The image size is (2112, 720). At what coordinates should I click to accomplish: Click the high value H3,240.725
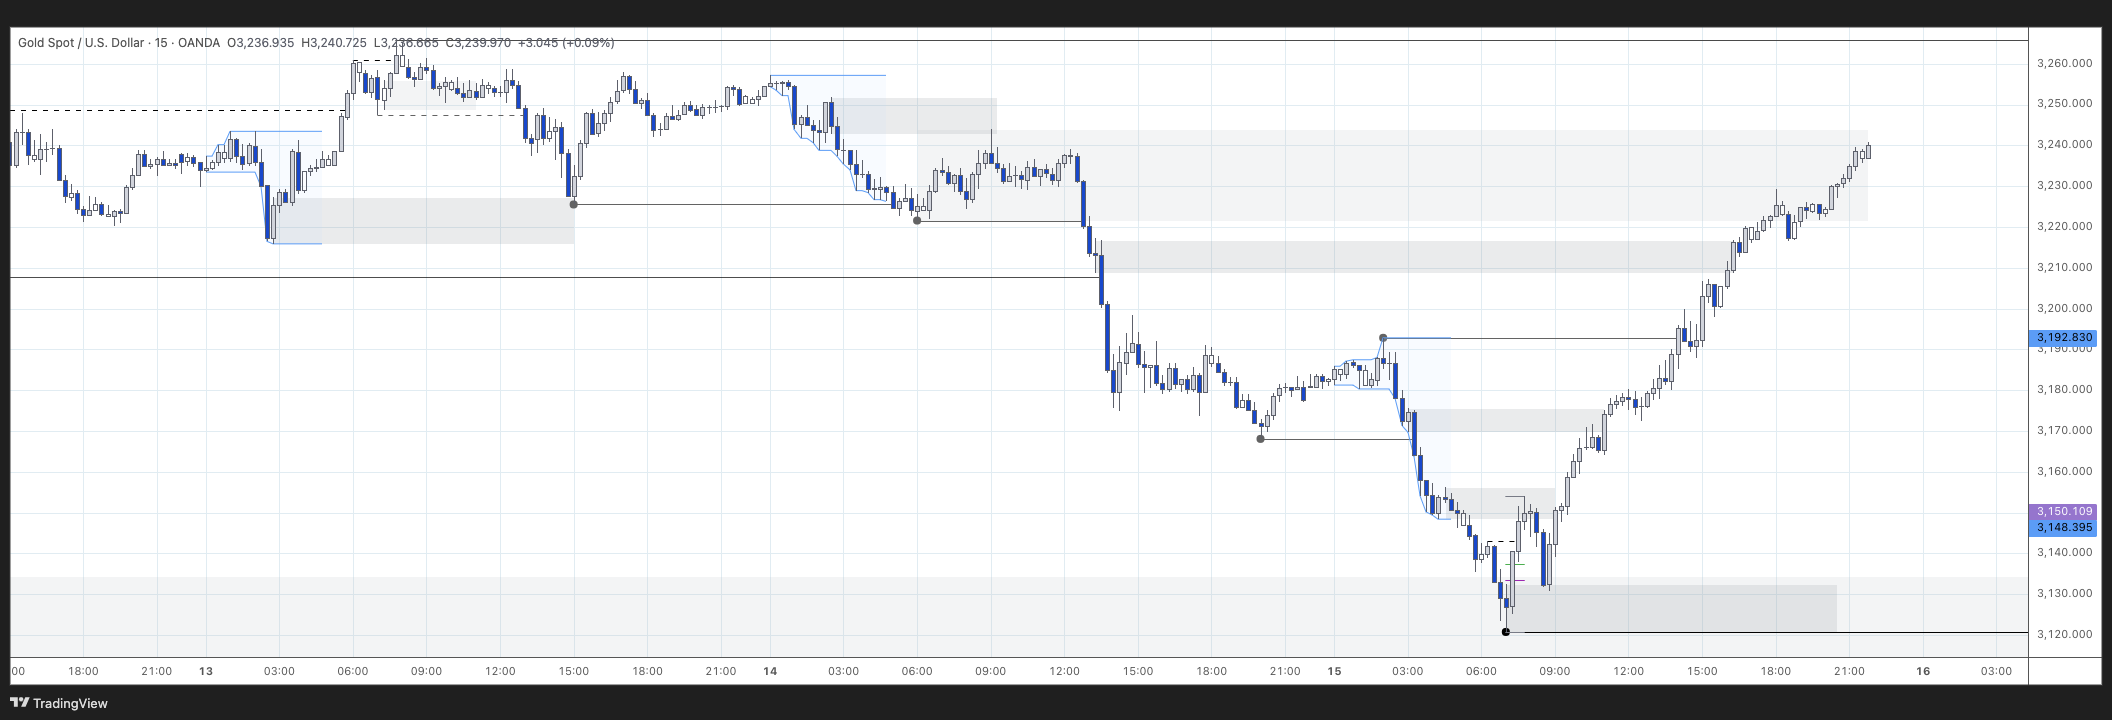click(334, 43)
